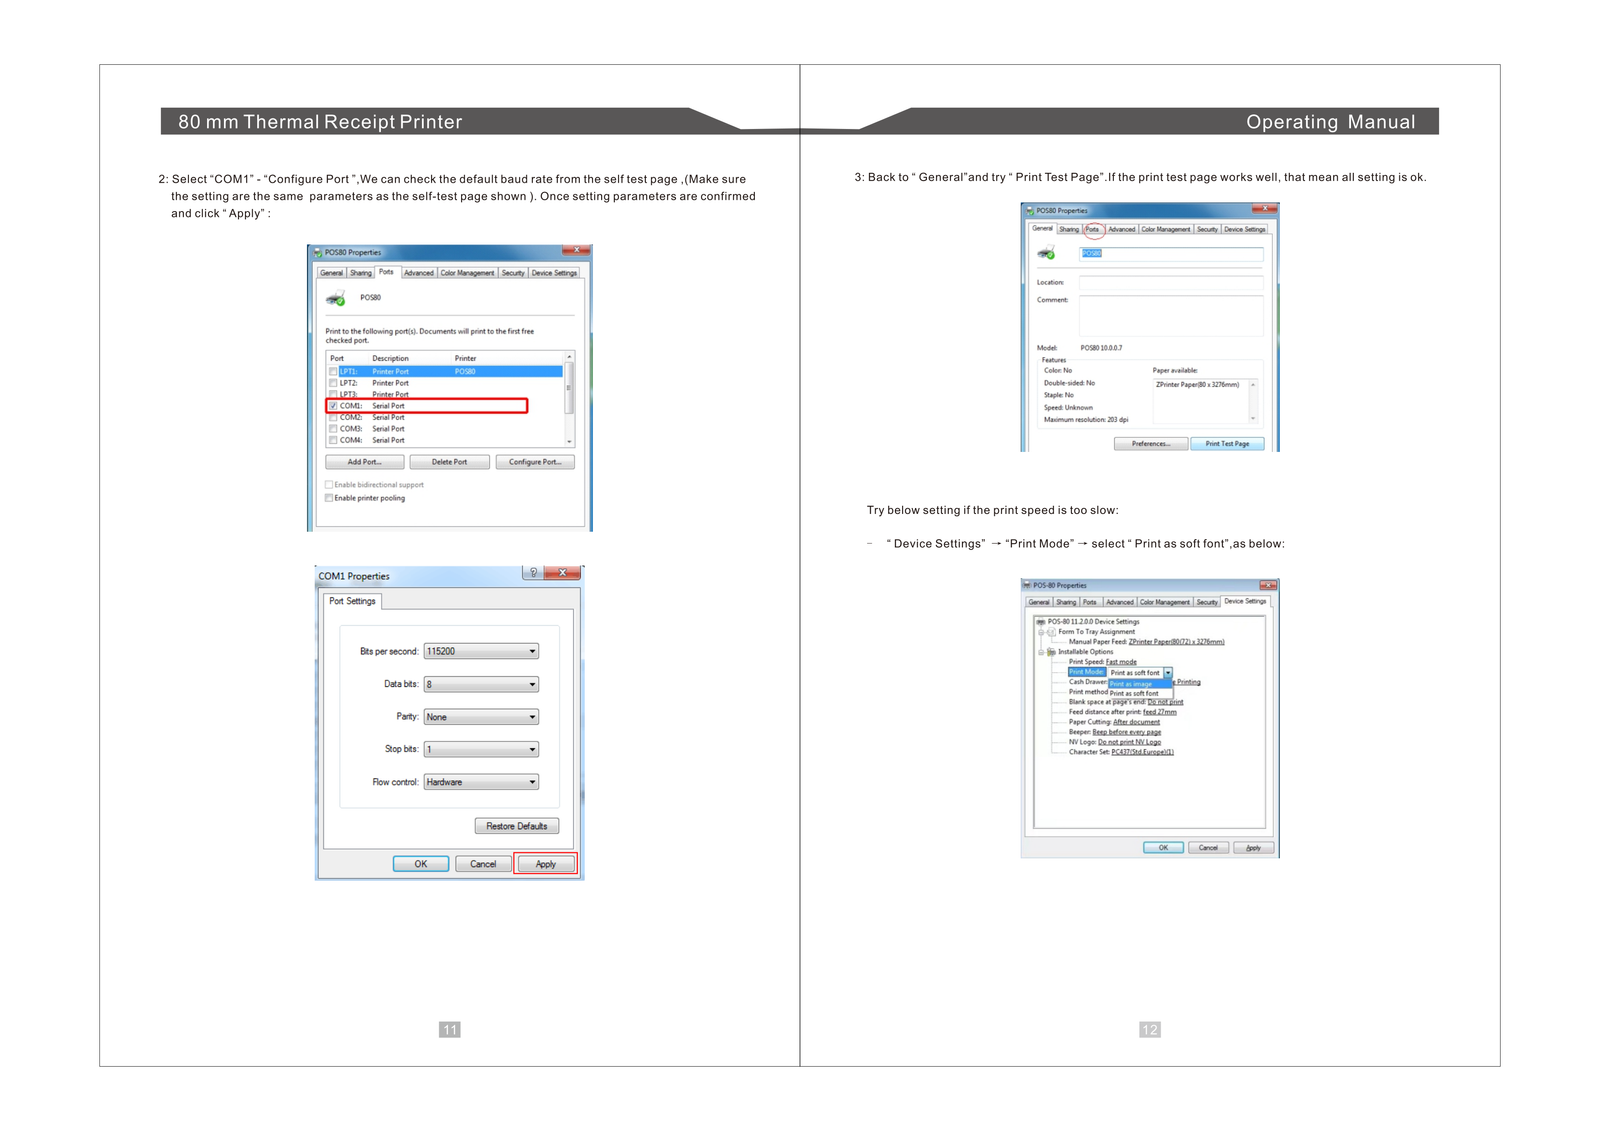Click the POS-80 Device Settings root printer icon

tap(1041, 622)
